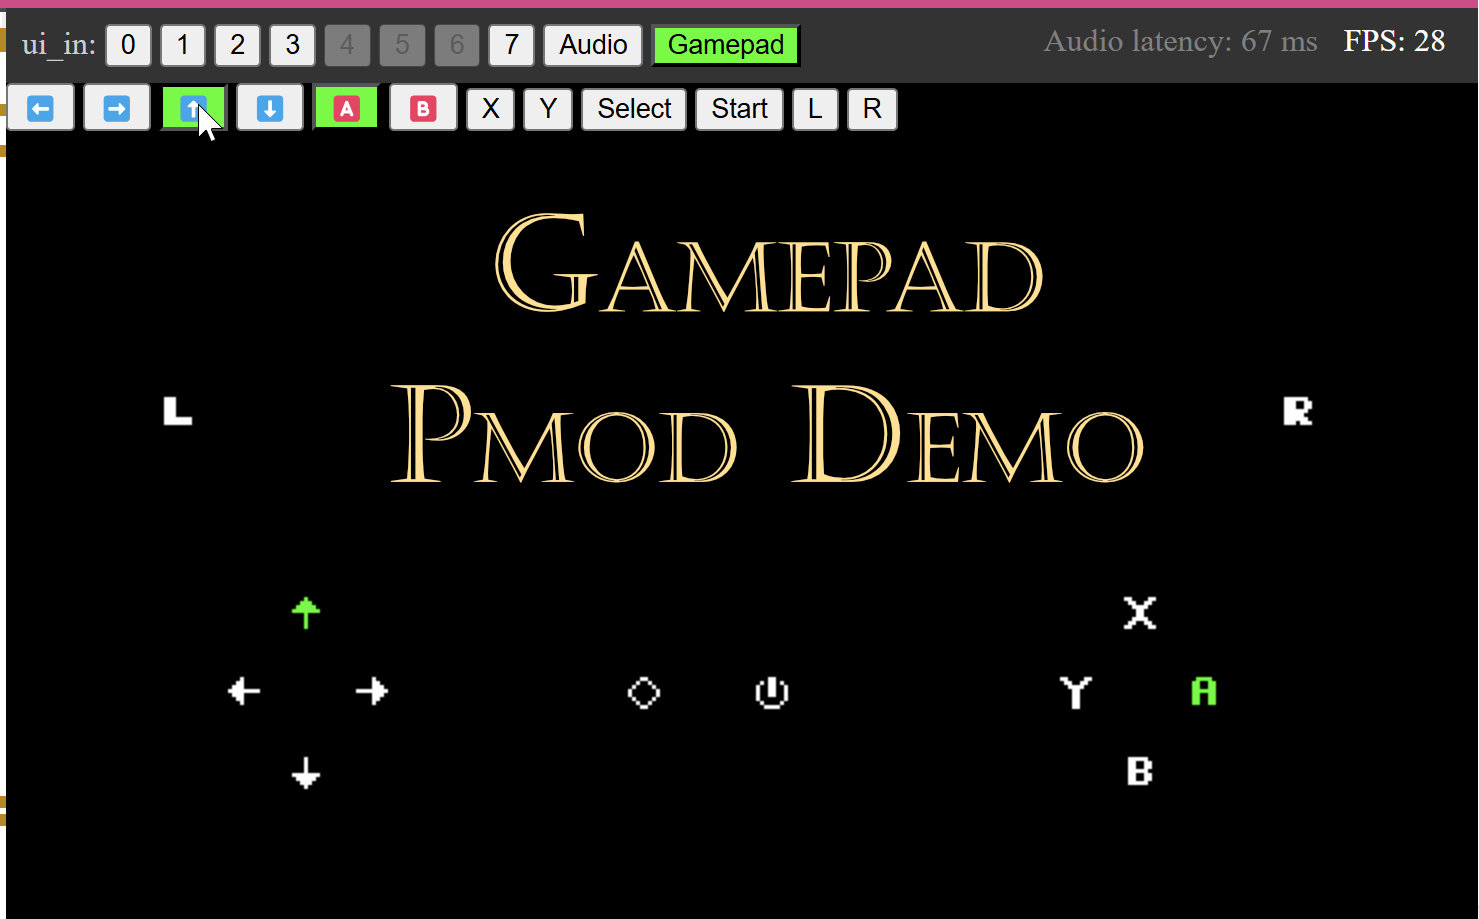The image size is (1479, 919).
Task: Click the Audio latency: 67 ms readout
Action: point(1180,41)
